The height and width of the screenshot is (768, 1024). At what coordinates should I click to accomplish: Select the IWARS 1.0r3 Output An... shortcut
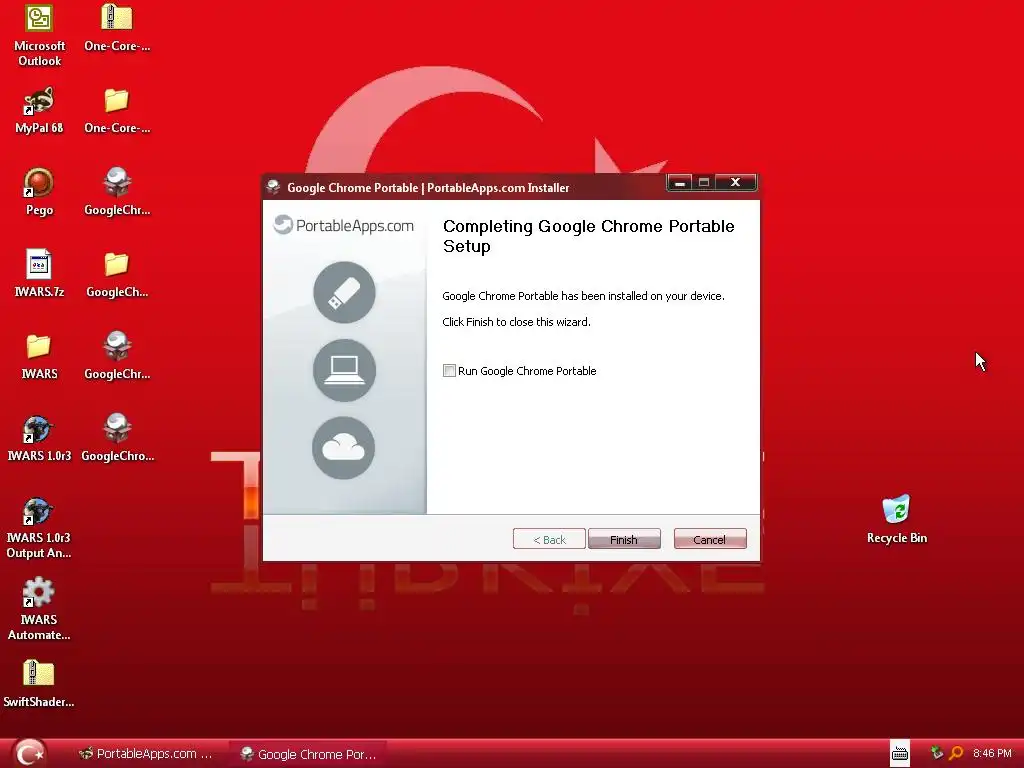click(39, 528)
